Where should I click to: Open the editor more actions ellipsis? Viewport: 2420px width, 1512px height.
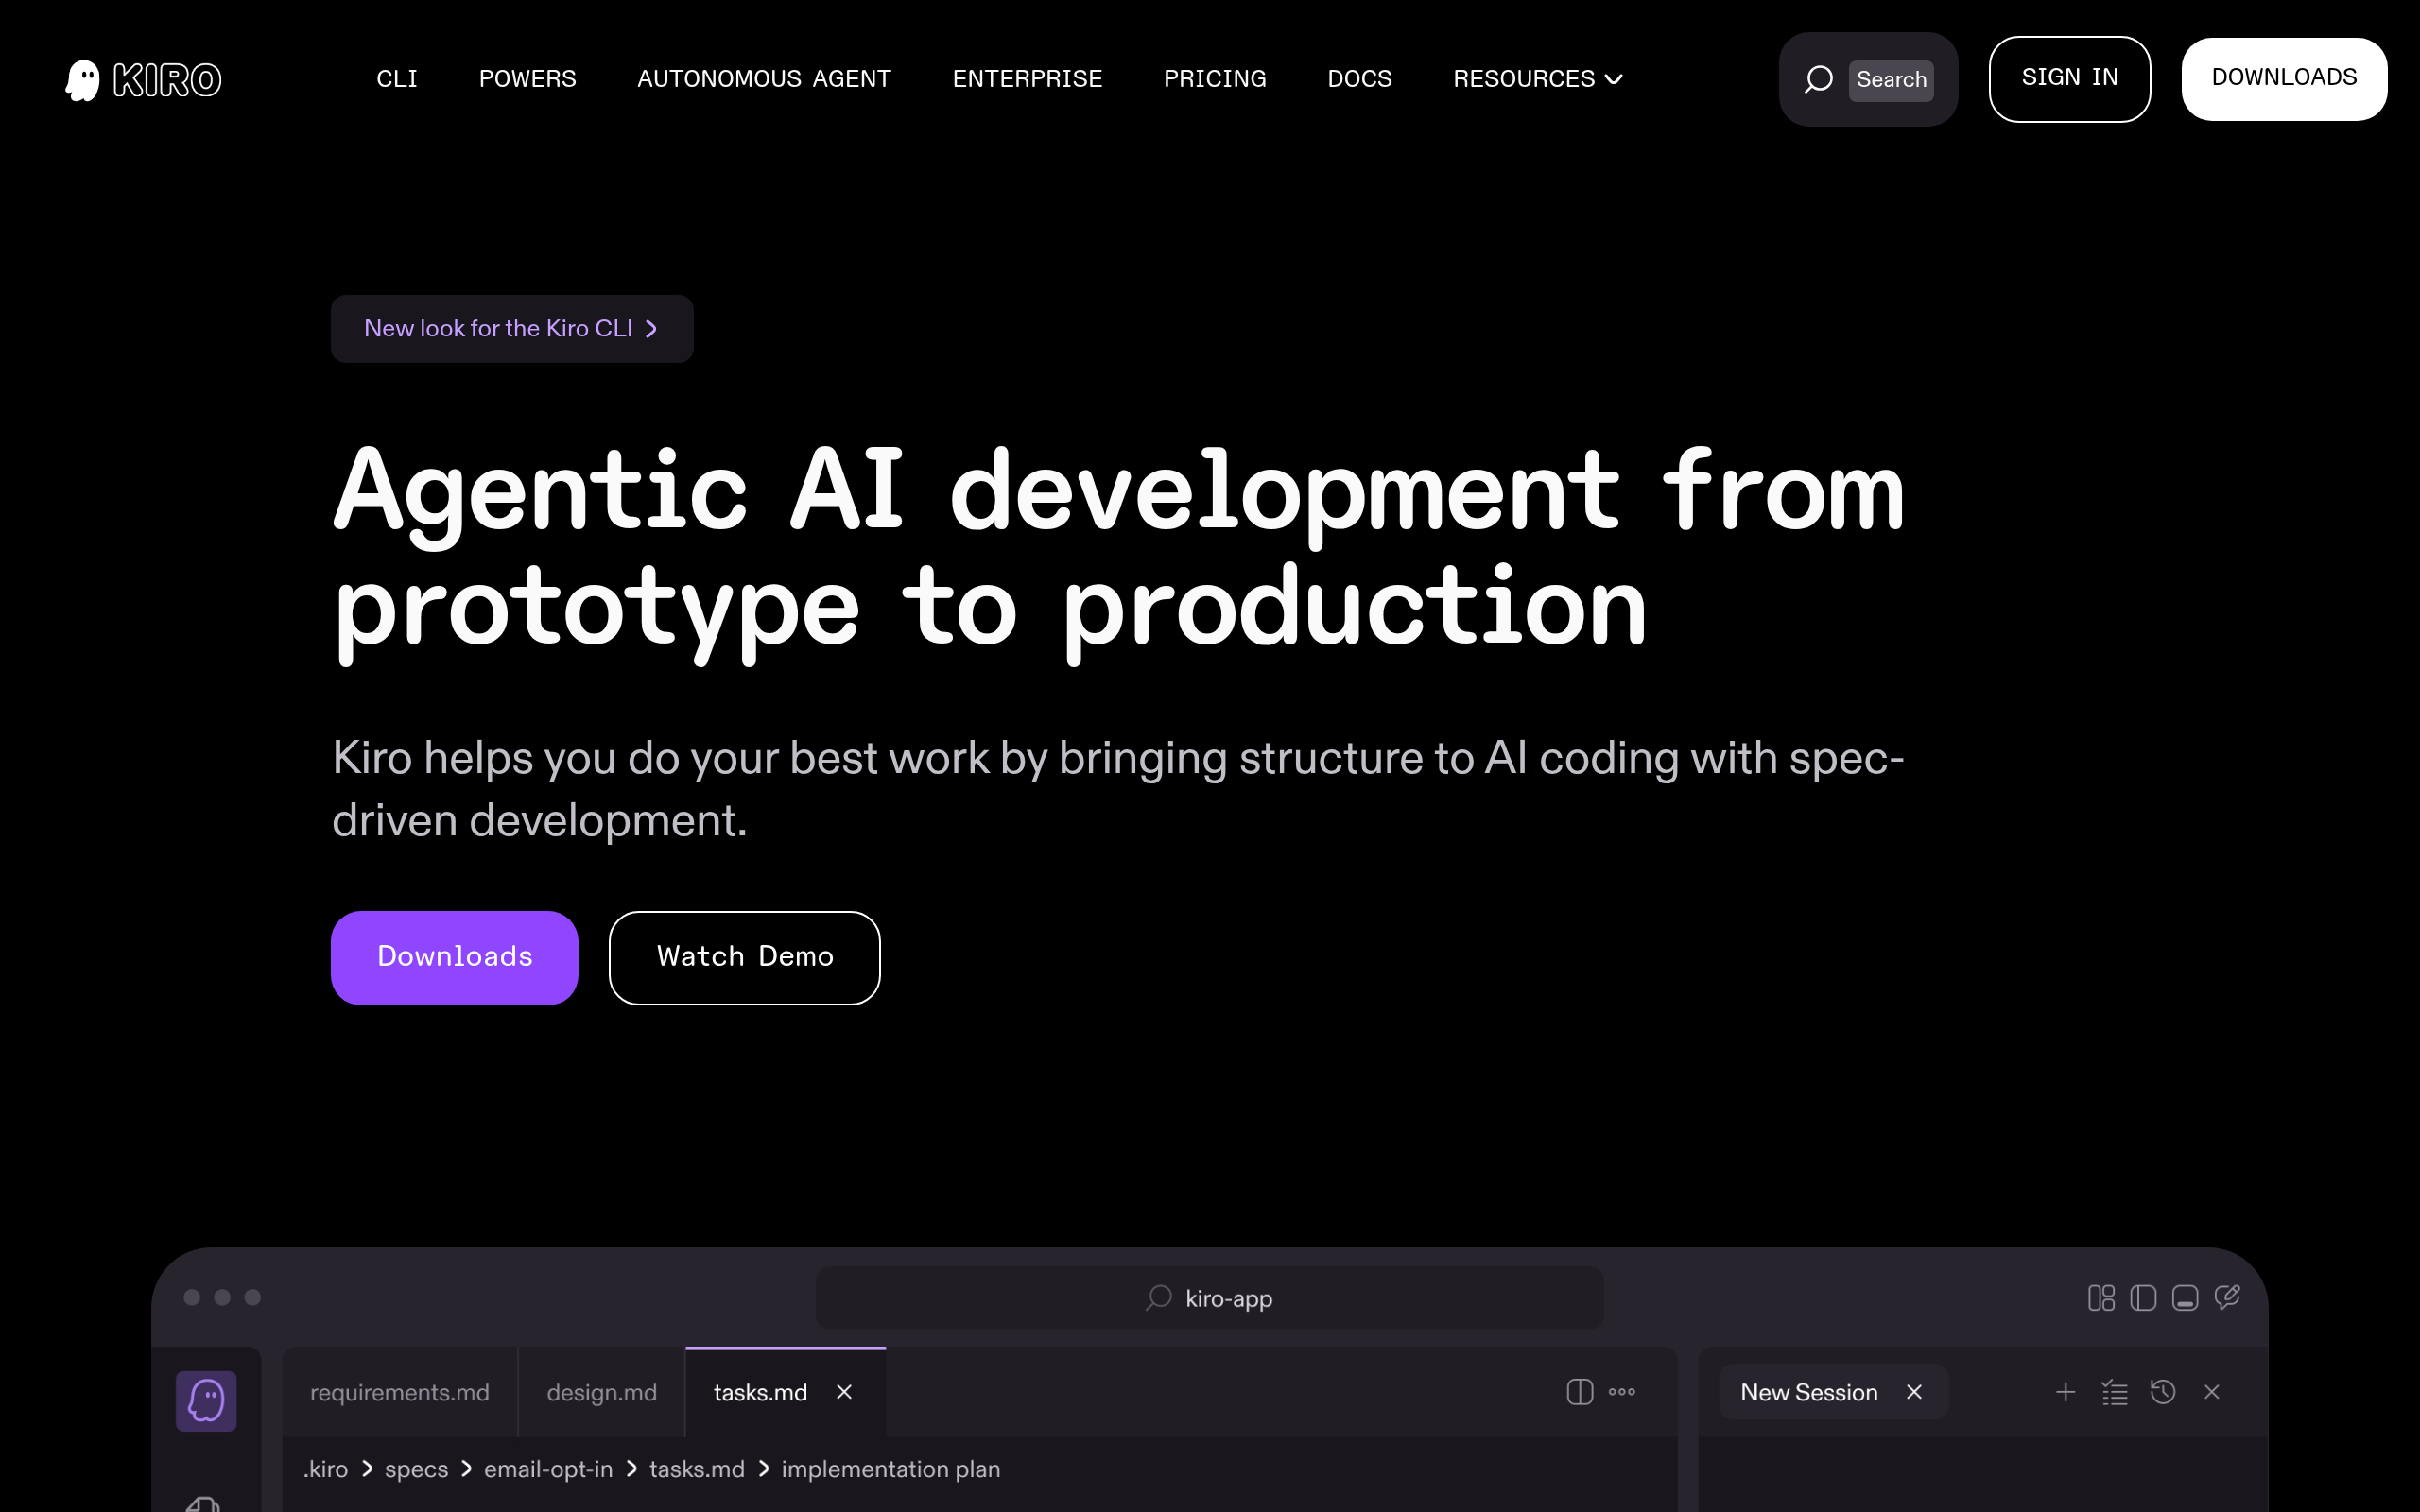[1622, 1392]
